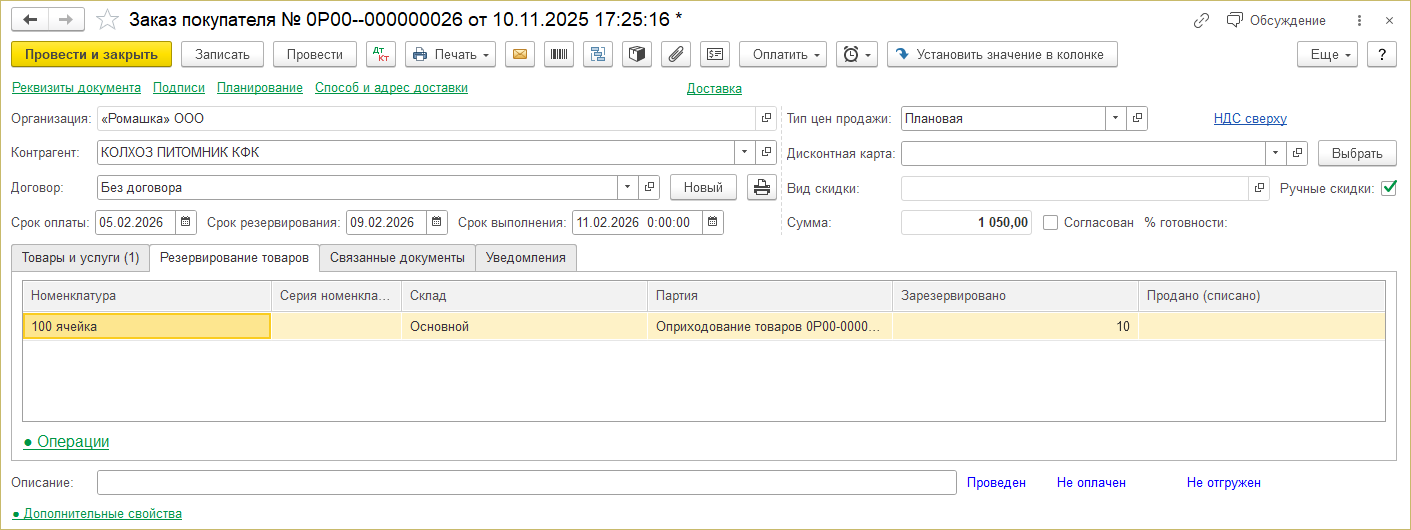This screenshot has height=530, width=1411.
Task: Open the Обсуждение discussion panel
Action: tap(1276, 20)
